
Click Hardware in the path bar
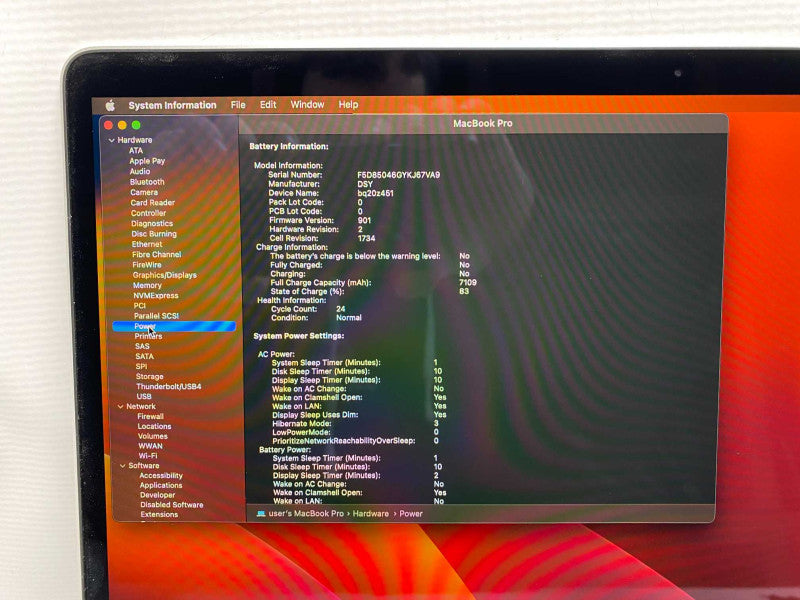(x=370, y=514)
